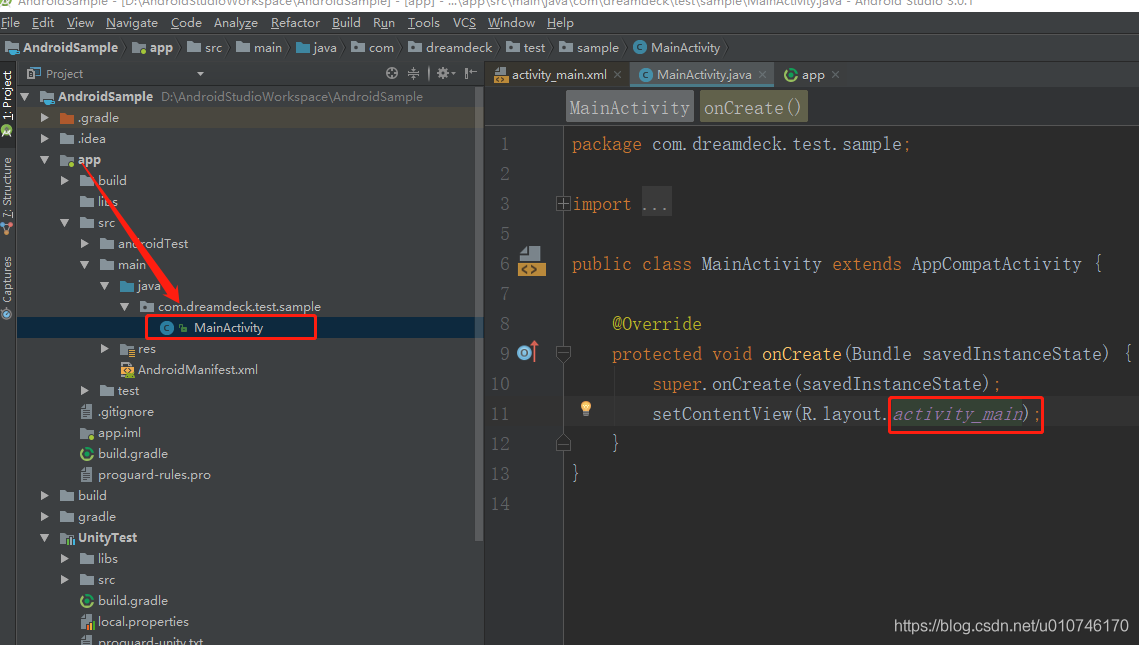The width and height of the screenshot is (1139, 645).
Task: Click the yellow lightbulb intention icon
Action: click(x=585, y=408)
